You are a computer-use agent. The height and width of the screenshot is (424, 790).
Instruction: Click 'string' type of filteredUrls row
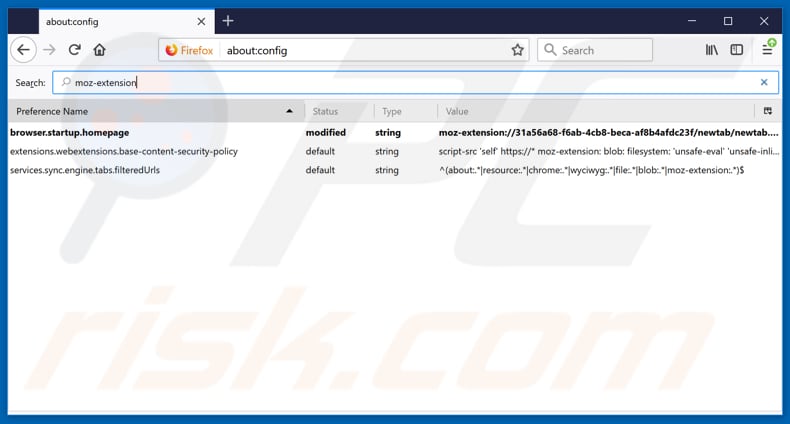tap(386, 170)
